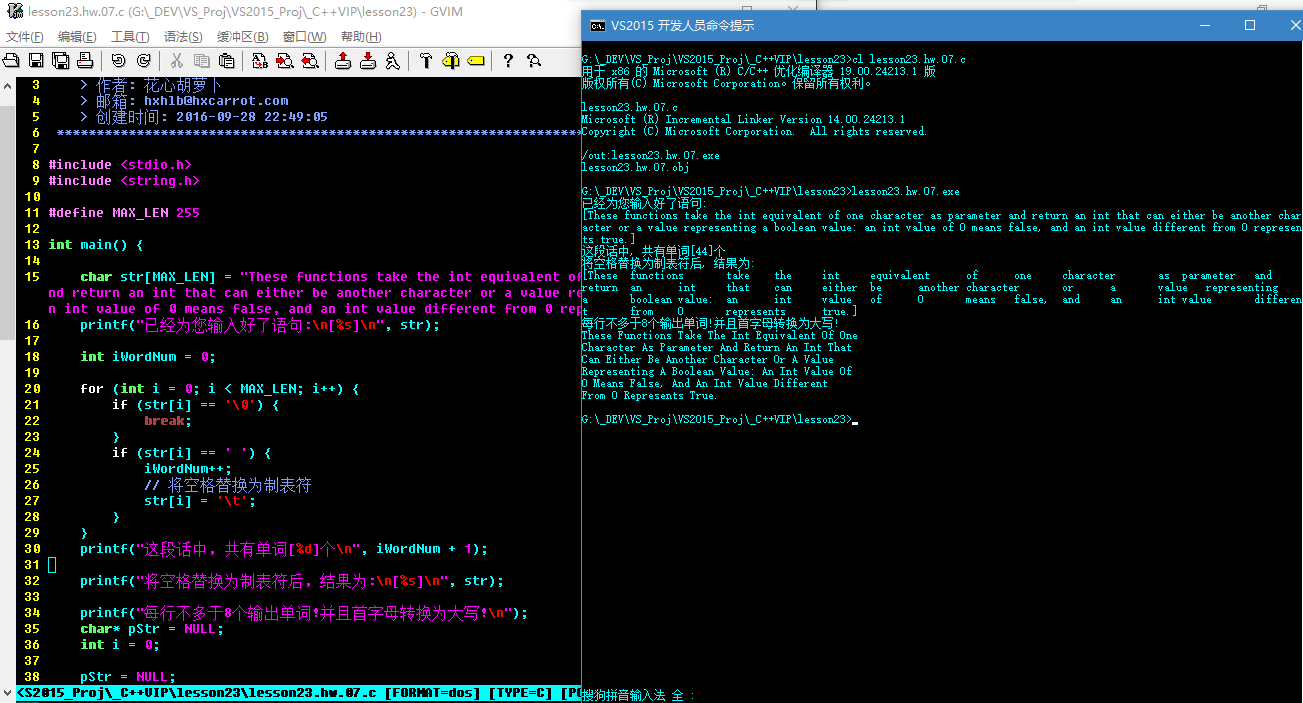Click Load Session toolbar icon

(x=343, y=61)
